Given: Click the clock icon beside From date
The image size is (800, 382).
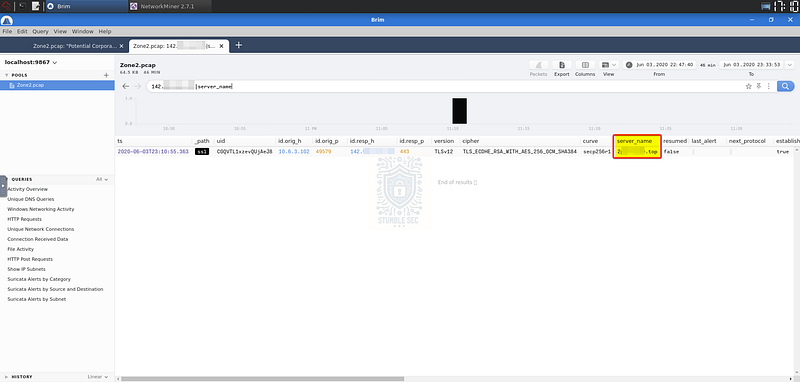Looking at the screenshot, I should pos(629,65).
